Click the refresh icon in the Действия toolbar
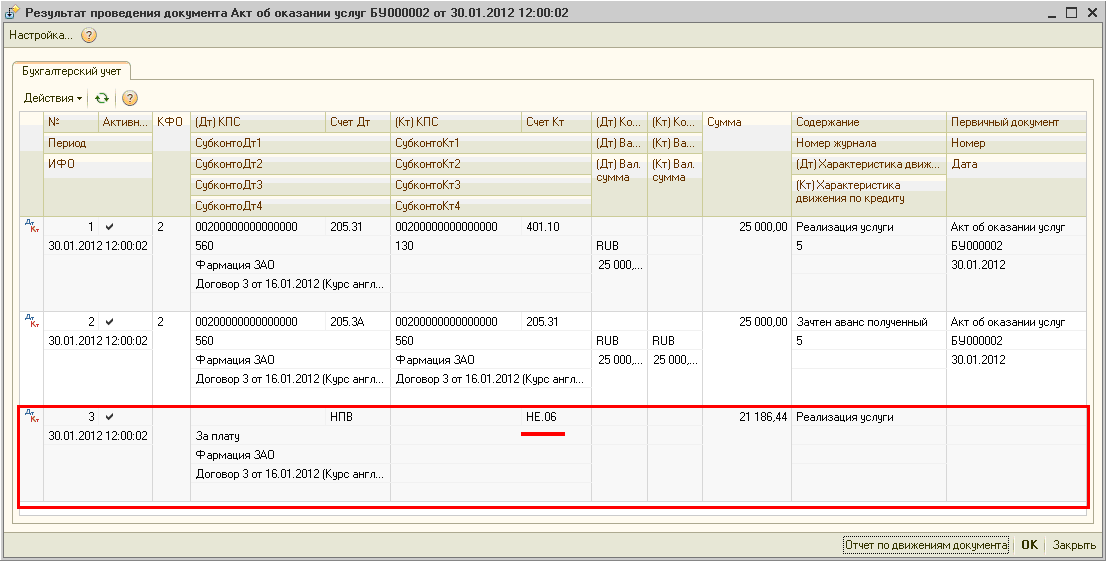This screenshot has width=1106, height=561. pyautogui.click(x=101, y=98)
